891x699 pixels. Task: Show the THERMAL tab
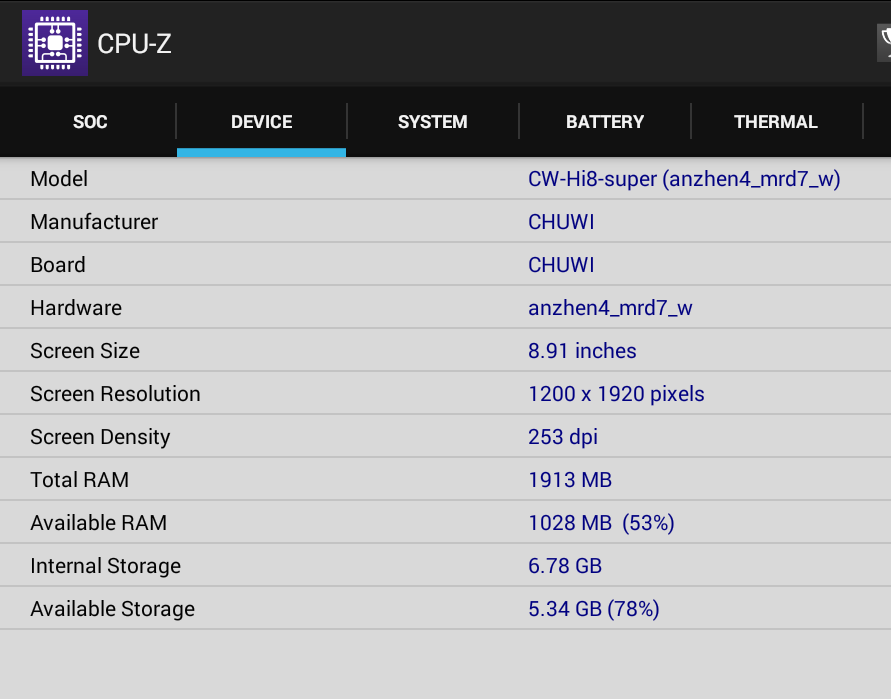[776, 122]
